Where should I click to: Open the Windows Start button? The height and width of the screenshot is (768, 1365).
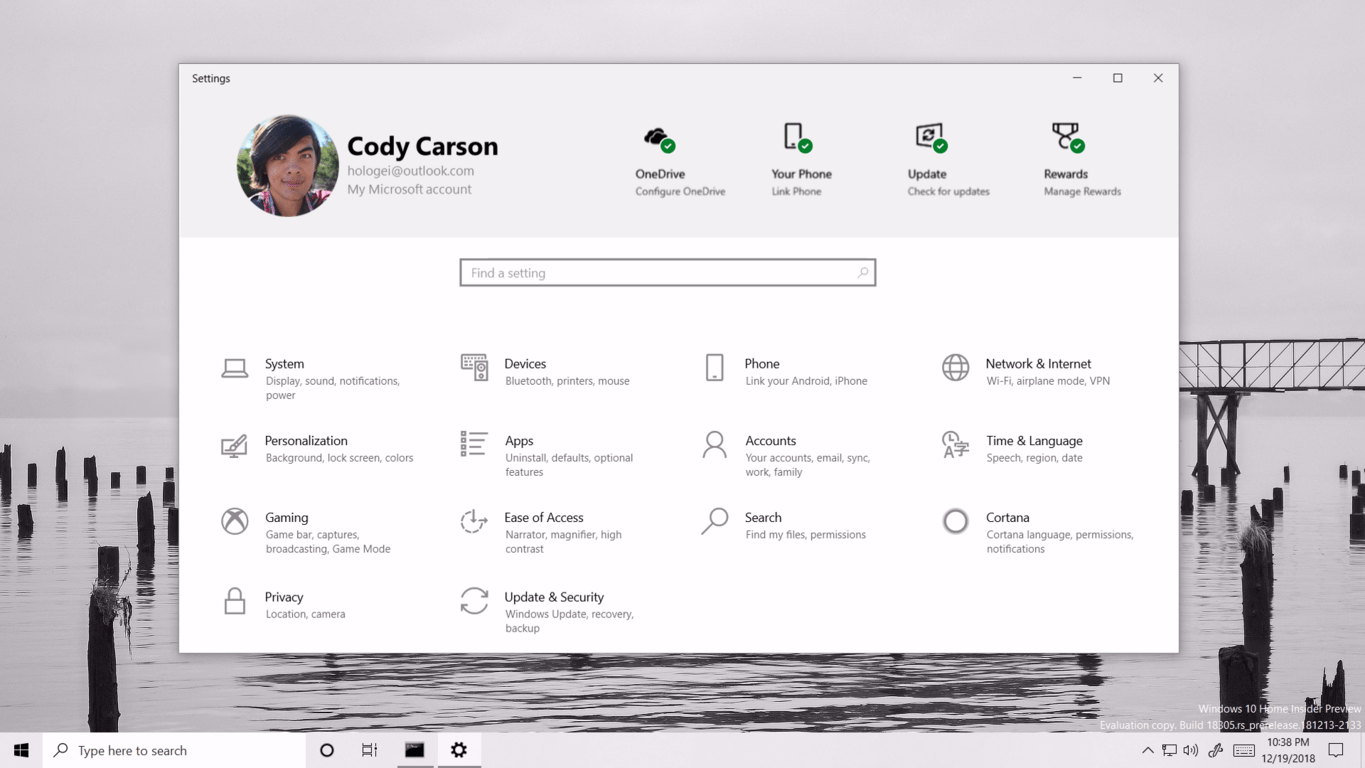(21, 750)
